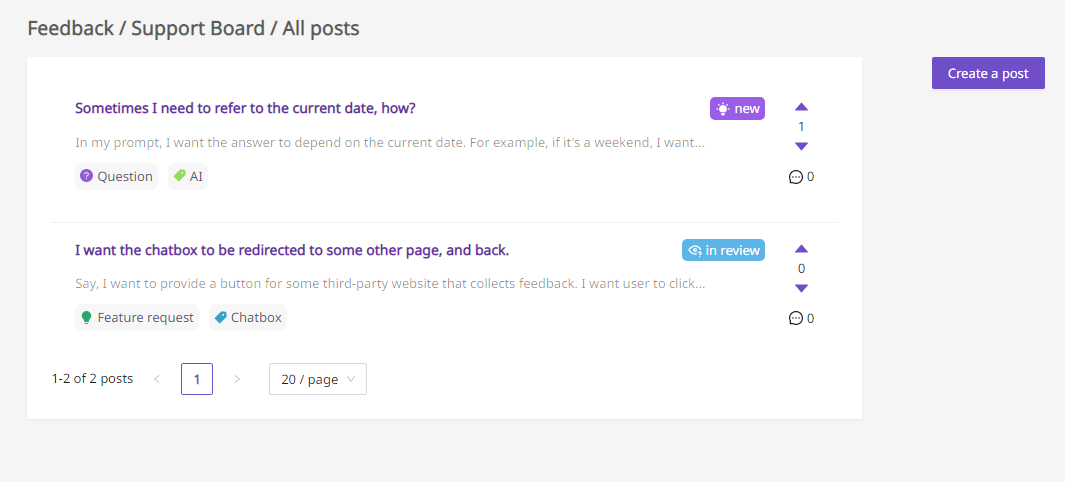The height and width of the screenshot is (482, 1065).
Task: Downvote the chatbox redirect post
Action: pos(801,288)
